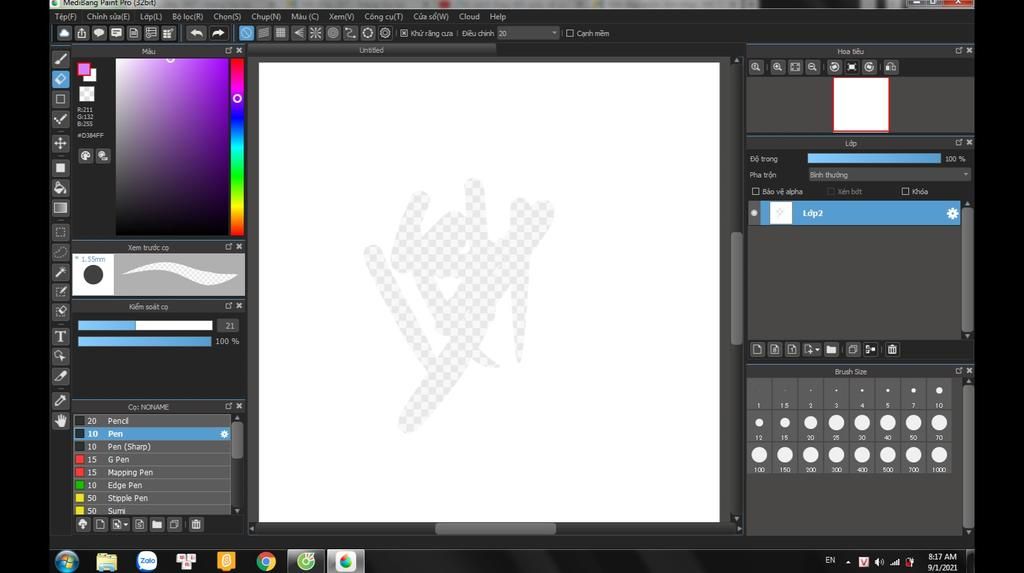This screenshot has width=1024, height=573.
Task: Open add-brush dropdown arrow in brush panel
Action: [125, 525]
